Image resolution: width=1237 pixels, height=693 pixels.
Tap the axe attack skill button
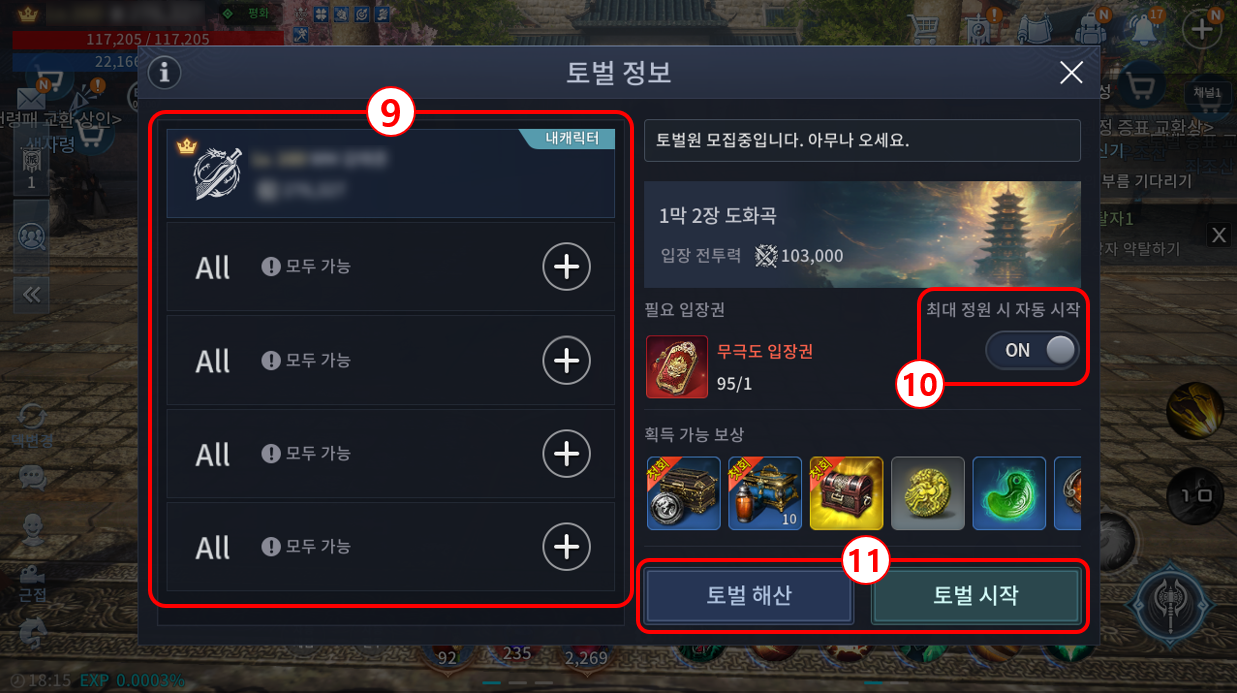coord(1171,607)
